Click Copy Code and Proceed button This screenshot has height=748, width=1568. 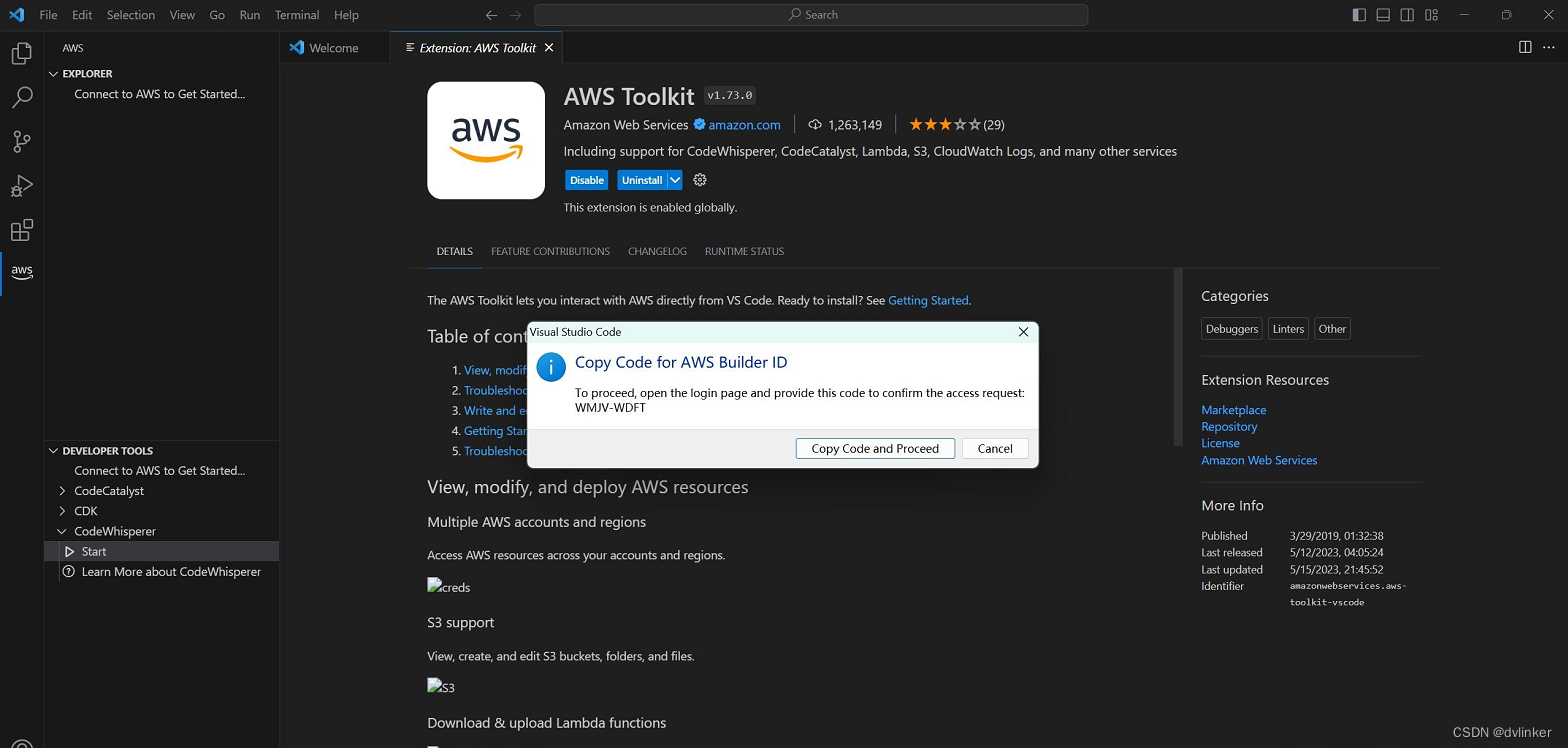pyautogui.click(x=875, y=449)
